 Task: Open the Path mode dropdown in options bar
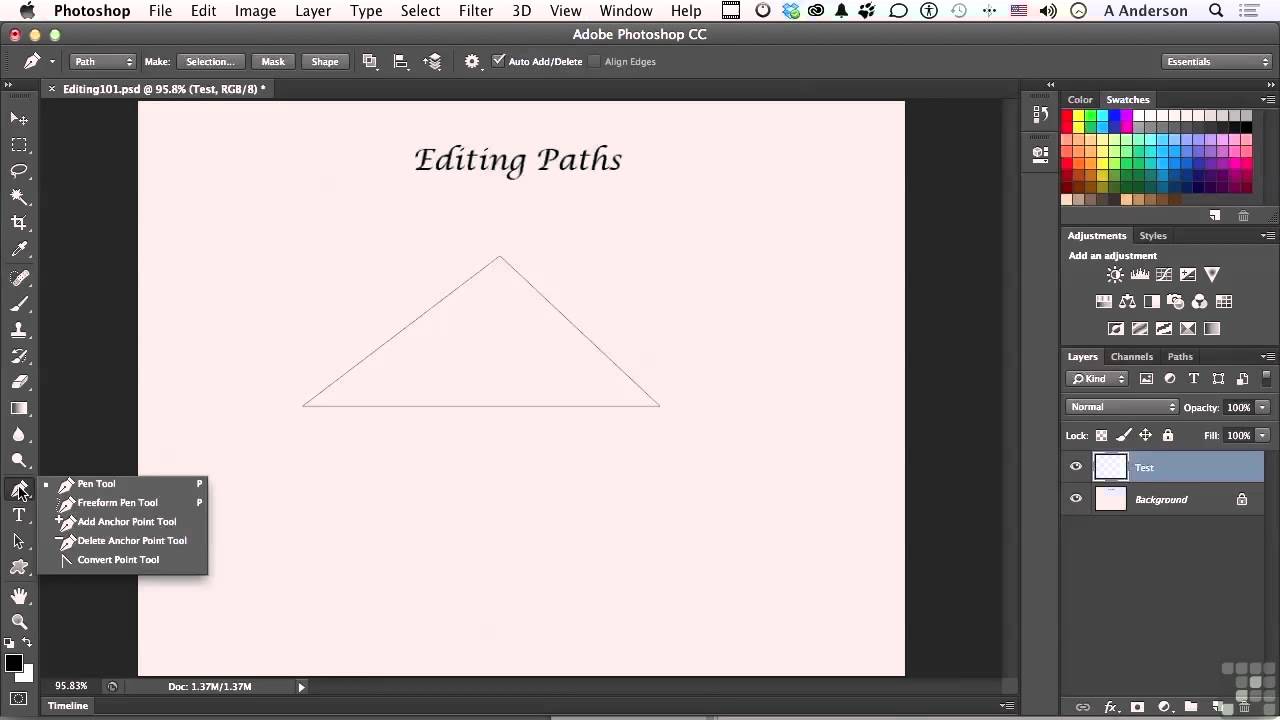pos(100,61)
